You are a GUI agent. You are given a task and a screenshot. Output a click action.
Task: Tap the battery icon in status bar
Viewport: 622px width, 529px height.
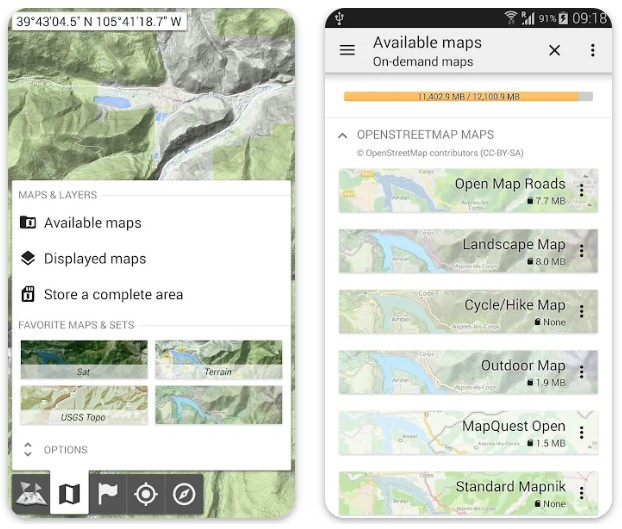click(563, 18)
